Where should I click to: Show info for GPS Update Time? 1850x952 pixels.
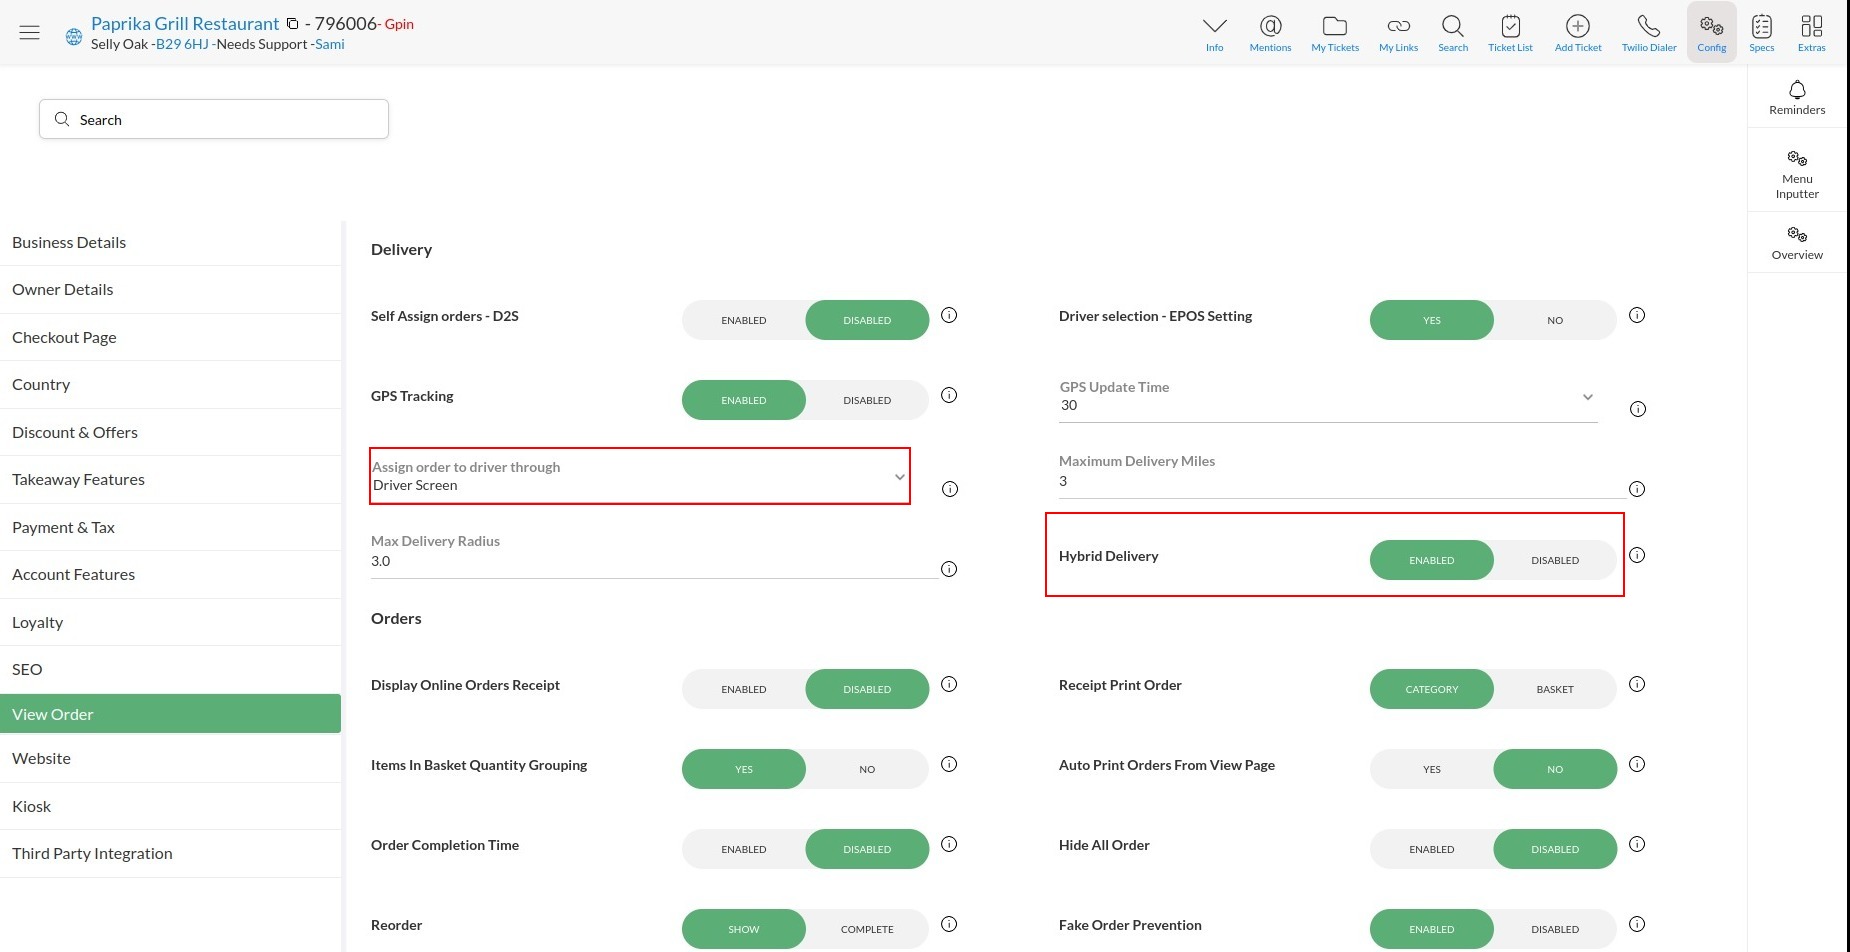(x=1638, y=409)
